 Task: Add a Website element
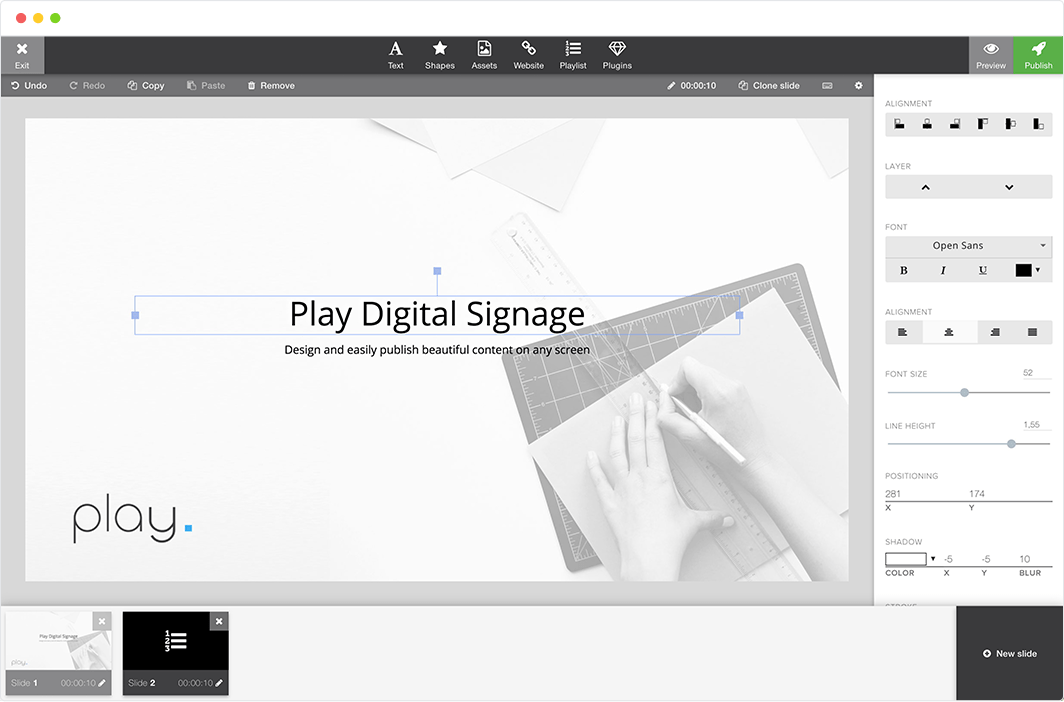coord(529,55)
